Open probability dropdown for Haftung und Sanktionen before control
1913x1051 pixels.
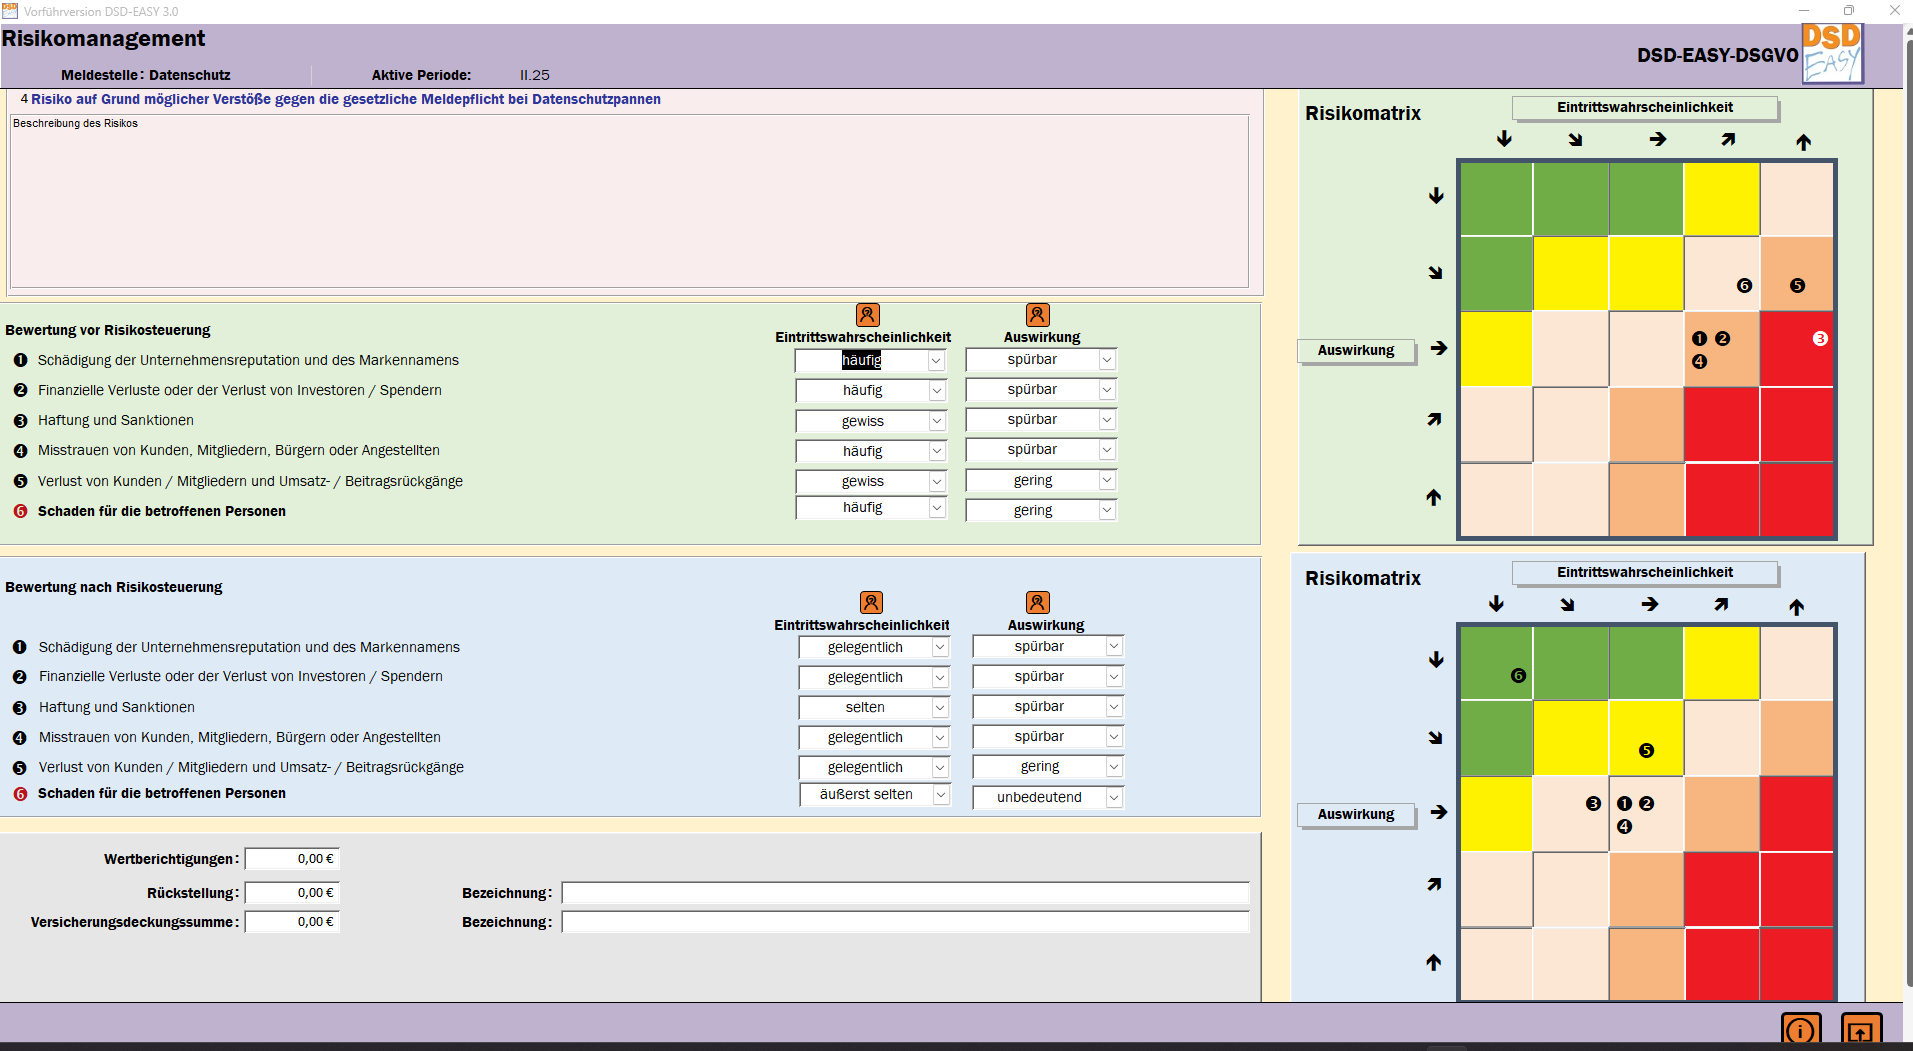[937, 421]
